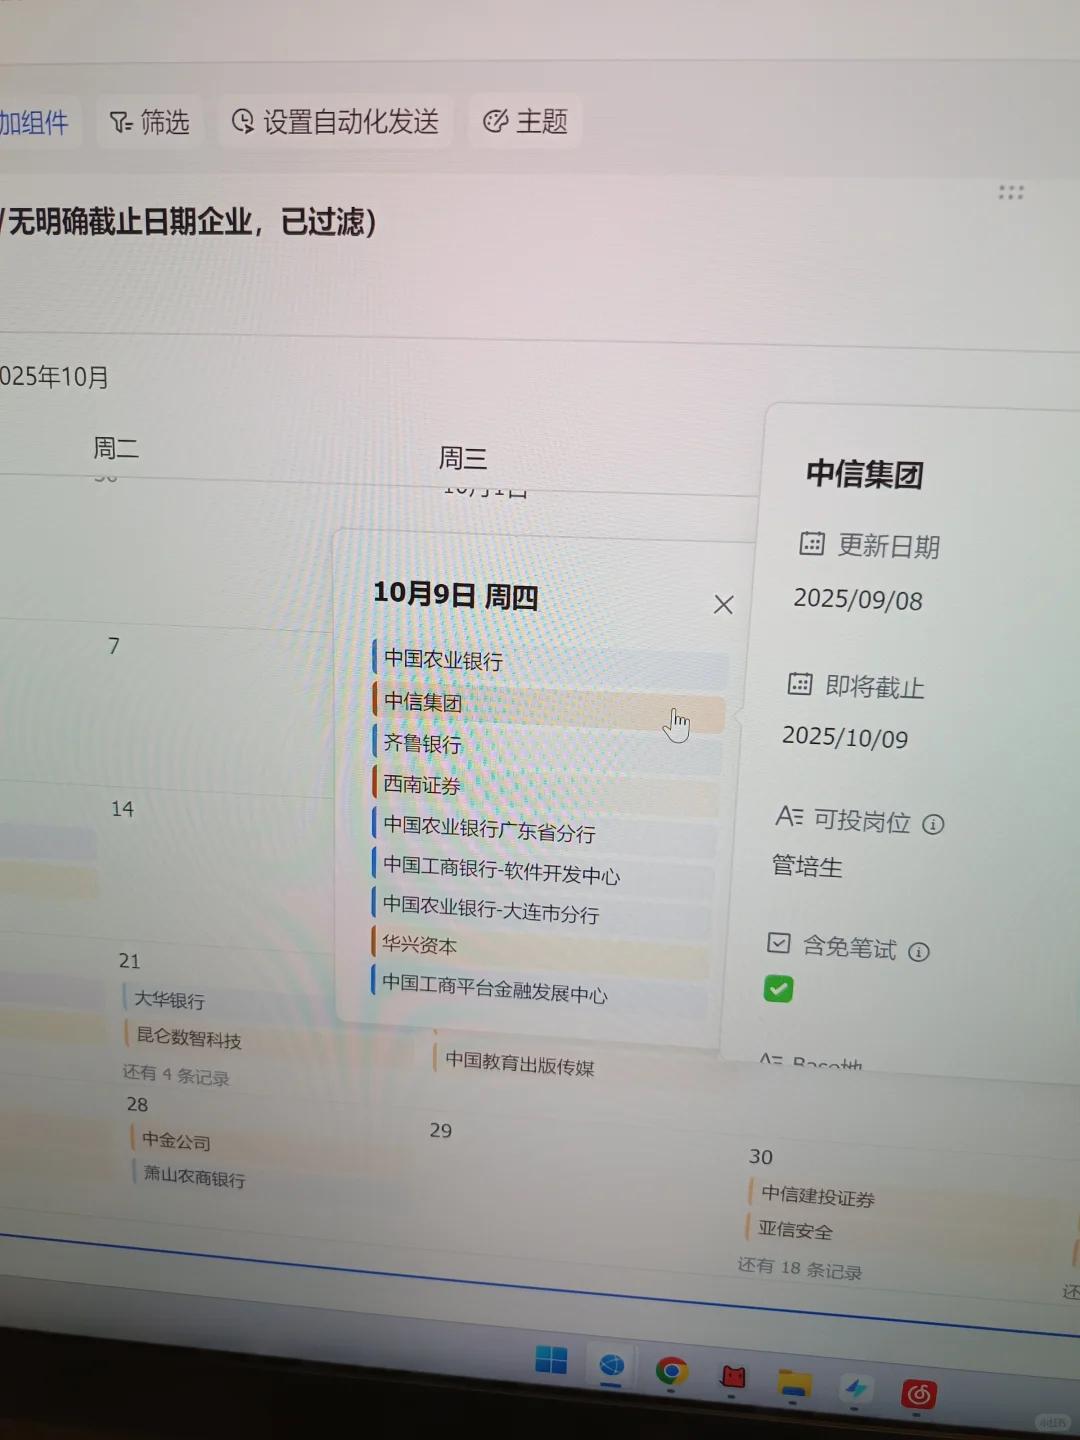Click the calendar icon beside 更新日期

click(811, 544)
